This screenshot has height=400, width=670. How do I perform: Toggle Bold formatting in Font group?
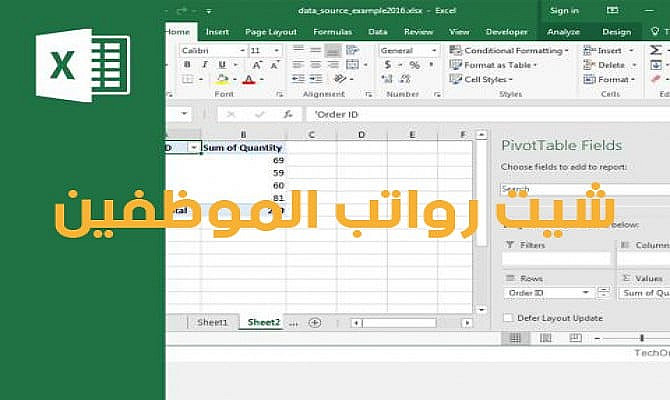coord(187,65)
